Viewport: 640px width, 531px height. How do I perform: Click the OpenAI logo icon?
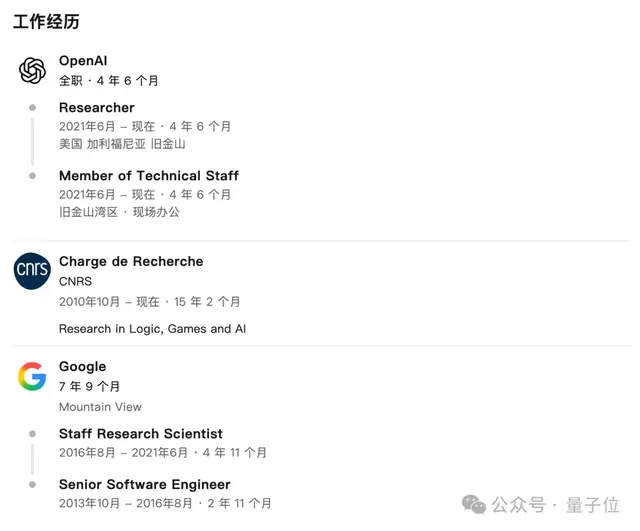tap(32, 71)
